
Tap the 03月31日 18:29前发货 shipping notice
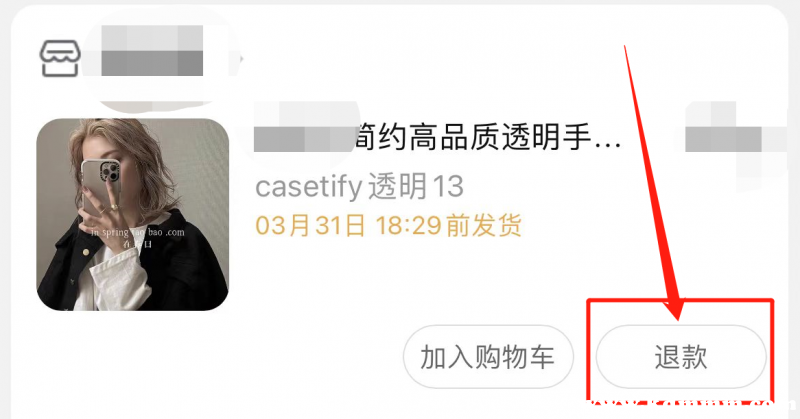pyautogui.click(x=389, y=226)
